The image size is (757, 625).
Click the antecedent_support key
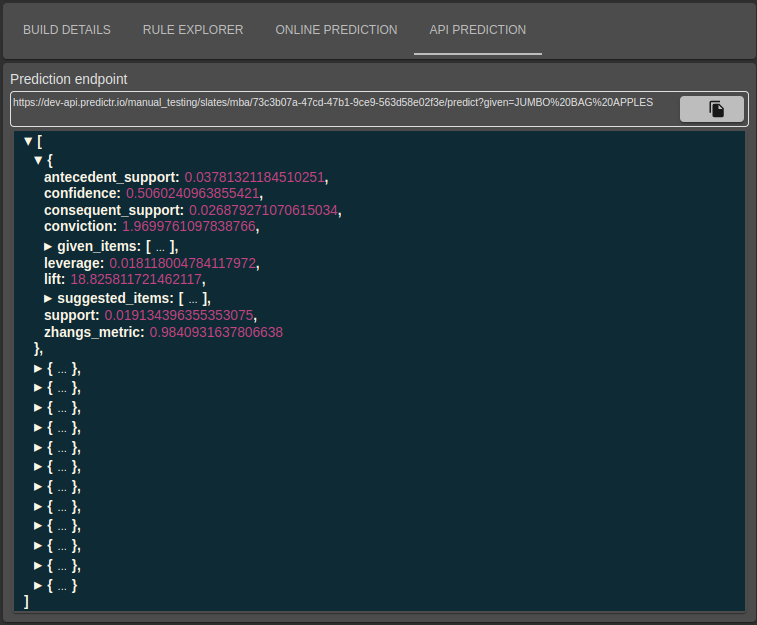click(112, 177)
